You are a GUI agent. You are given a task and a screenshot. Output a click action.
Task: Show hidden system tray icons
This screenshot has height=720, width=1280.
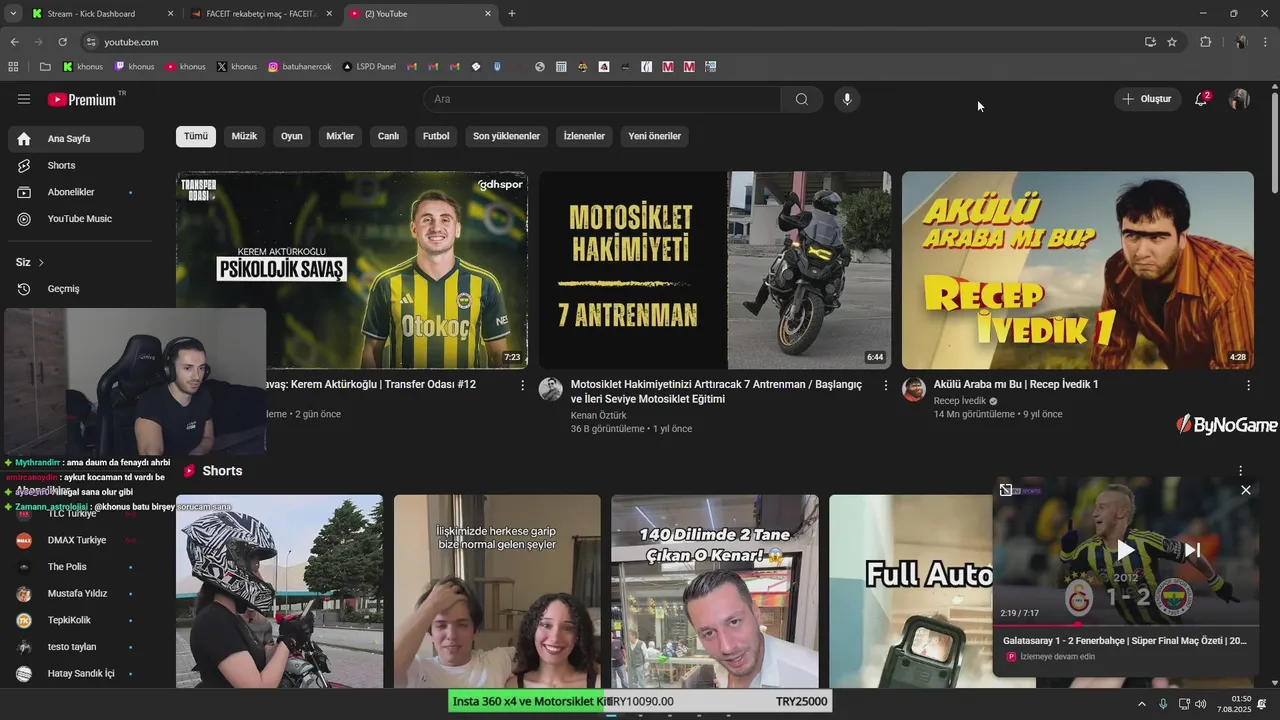pos(1142,703)
